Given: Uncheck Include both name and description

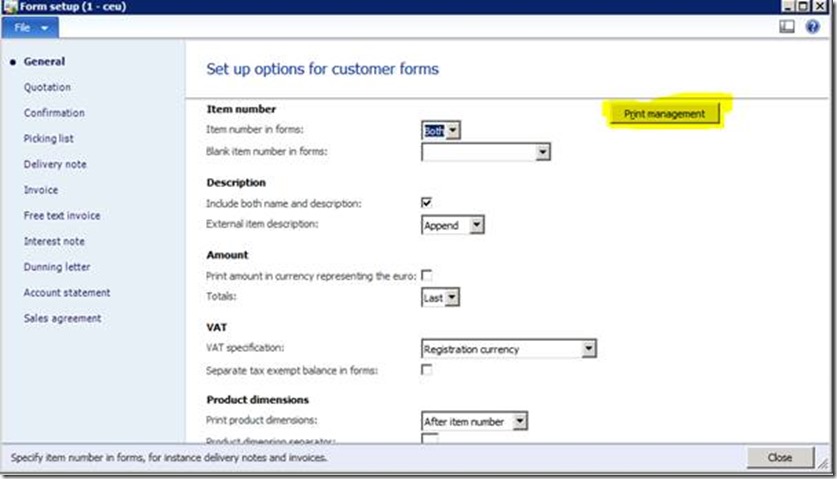Looking at the screenshot, I should tap(427, 203).
